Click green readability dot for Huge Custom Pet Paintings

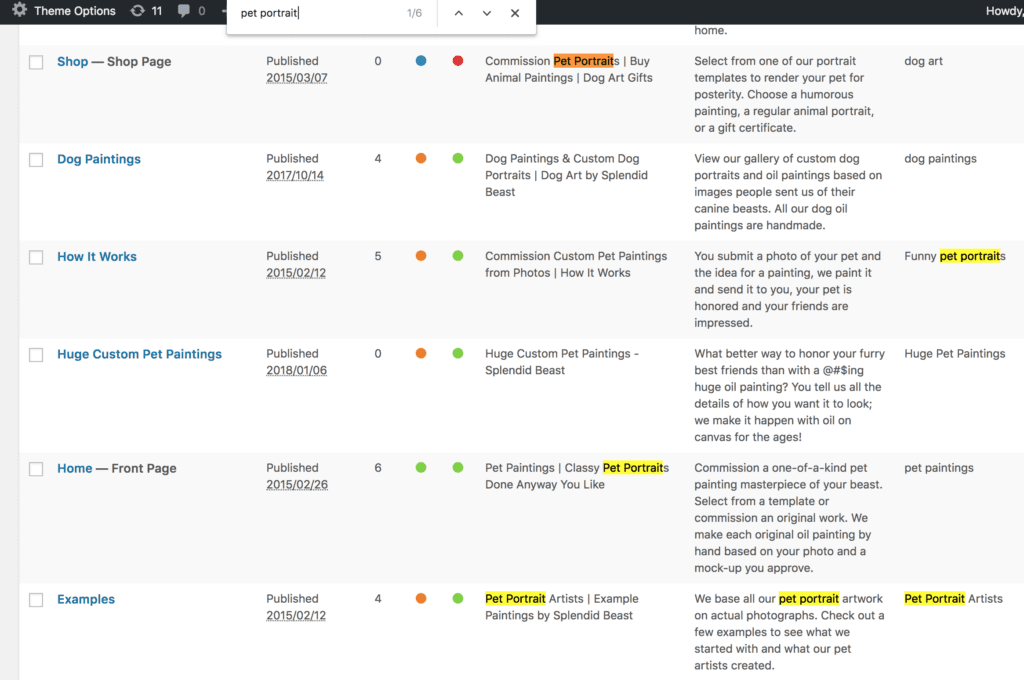(458, 353)
